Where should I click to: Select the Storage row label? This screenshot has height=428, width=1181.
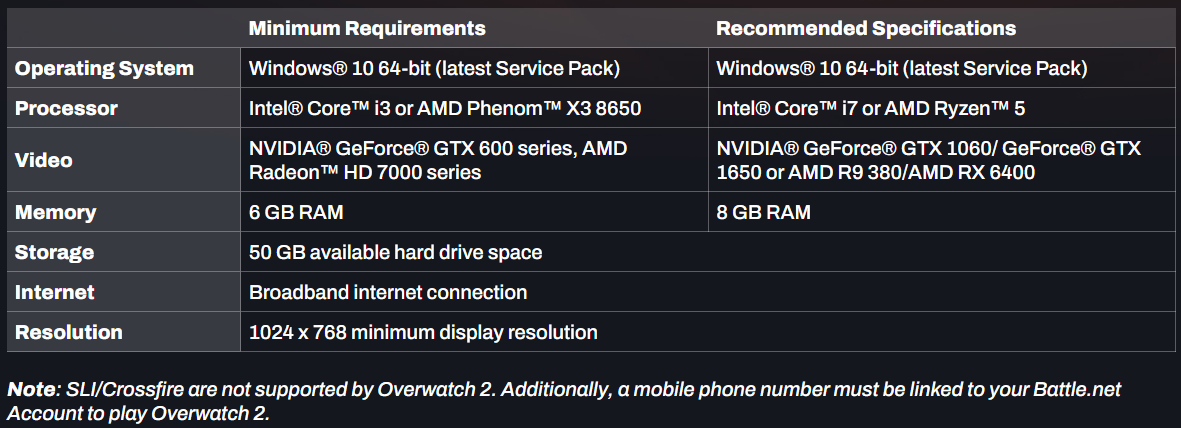54,252
